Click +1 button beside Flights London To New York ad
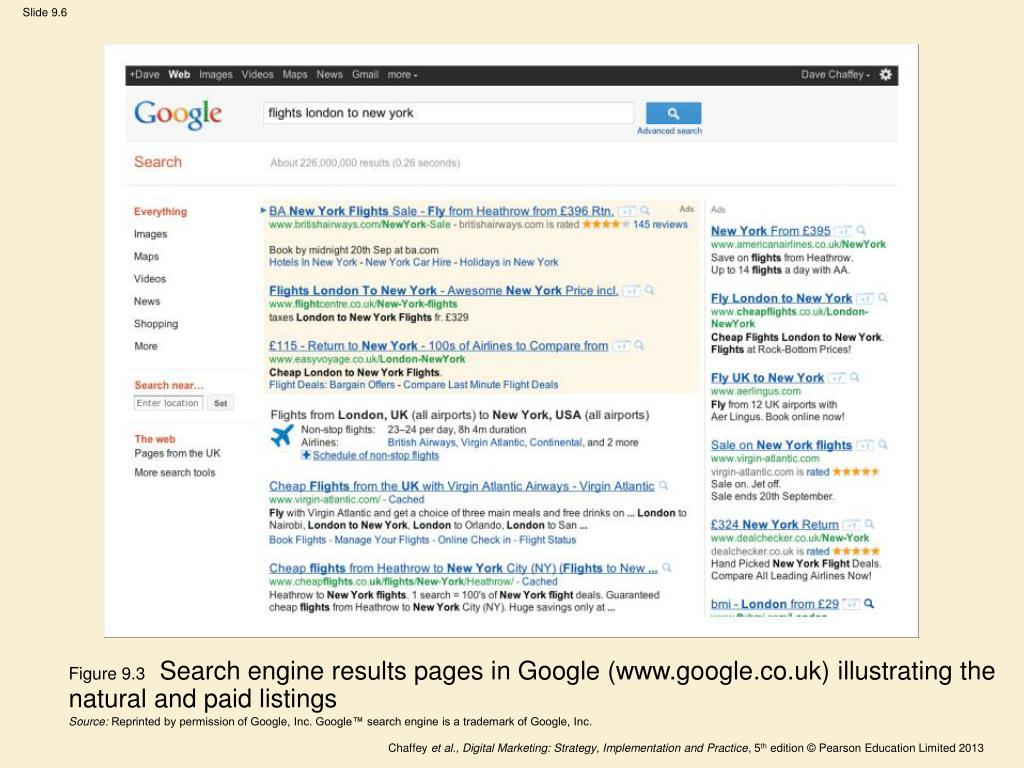Viewport: 1024px width, 768px height. [632, 291]
